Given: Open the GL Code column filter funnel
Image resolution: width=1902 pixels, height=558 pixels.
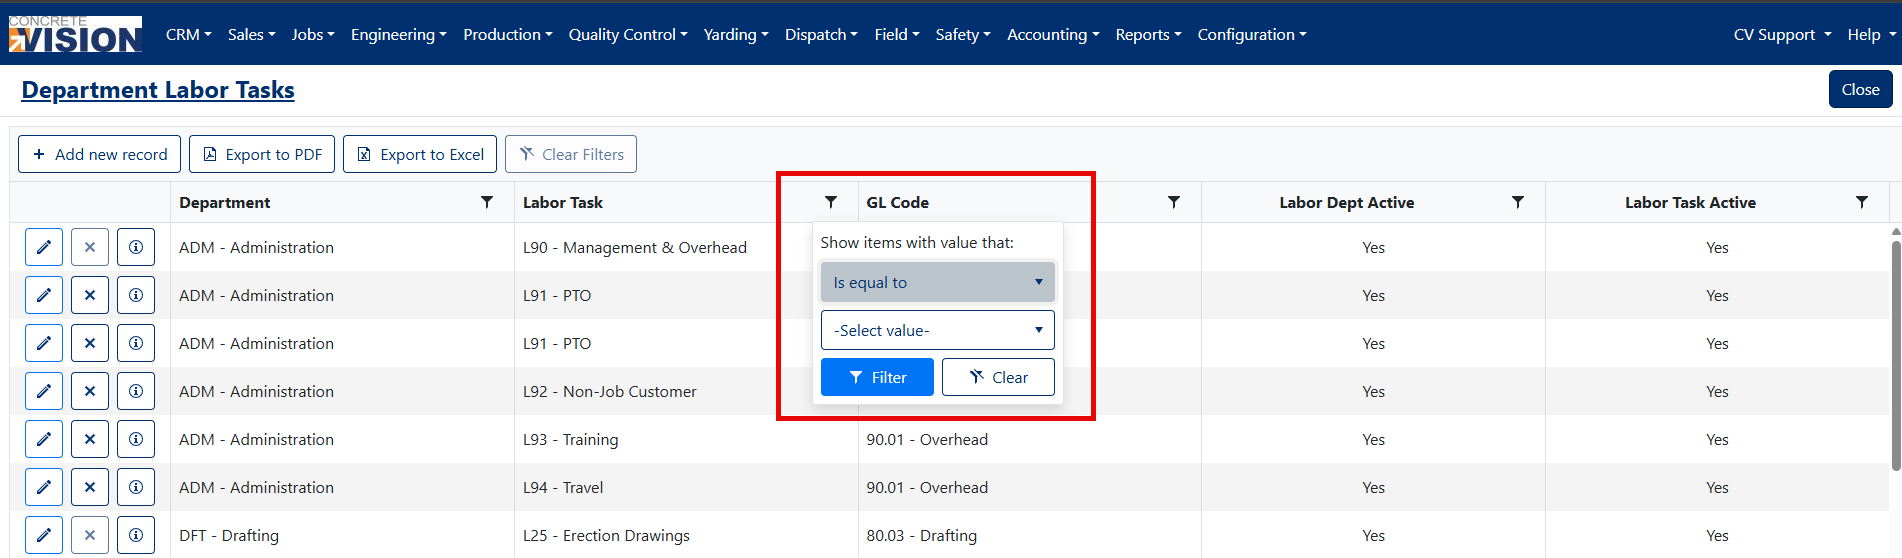Looking at the screenshot, I should [x=1174, y=202].
